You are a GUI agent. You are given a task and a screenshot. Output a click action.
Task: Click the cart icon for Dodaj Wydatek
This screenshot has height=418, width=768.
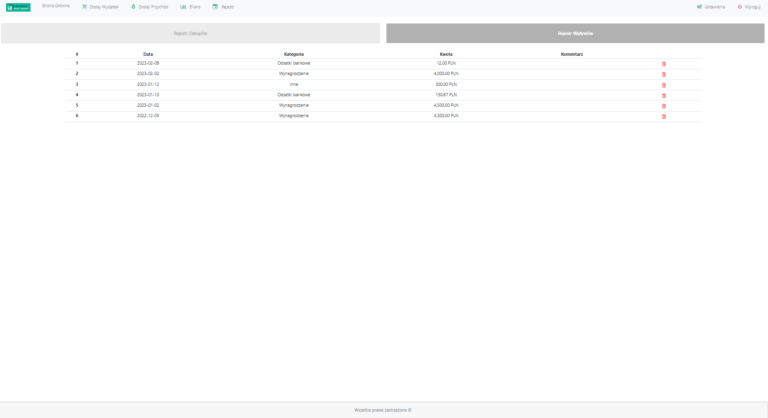click(85, 7)
